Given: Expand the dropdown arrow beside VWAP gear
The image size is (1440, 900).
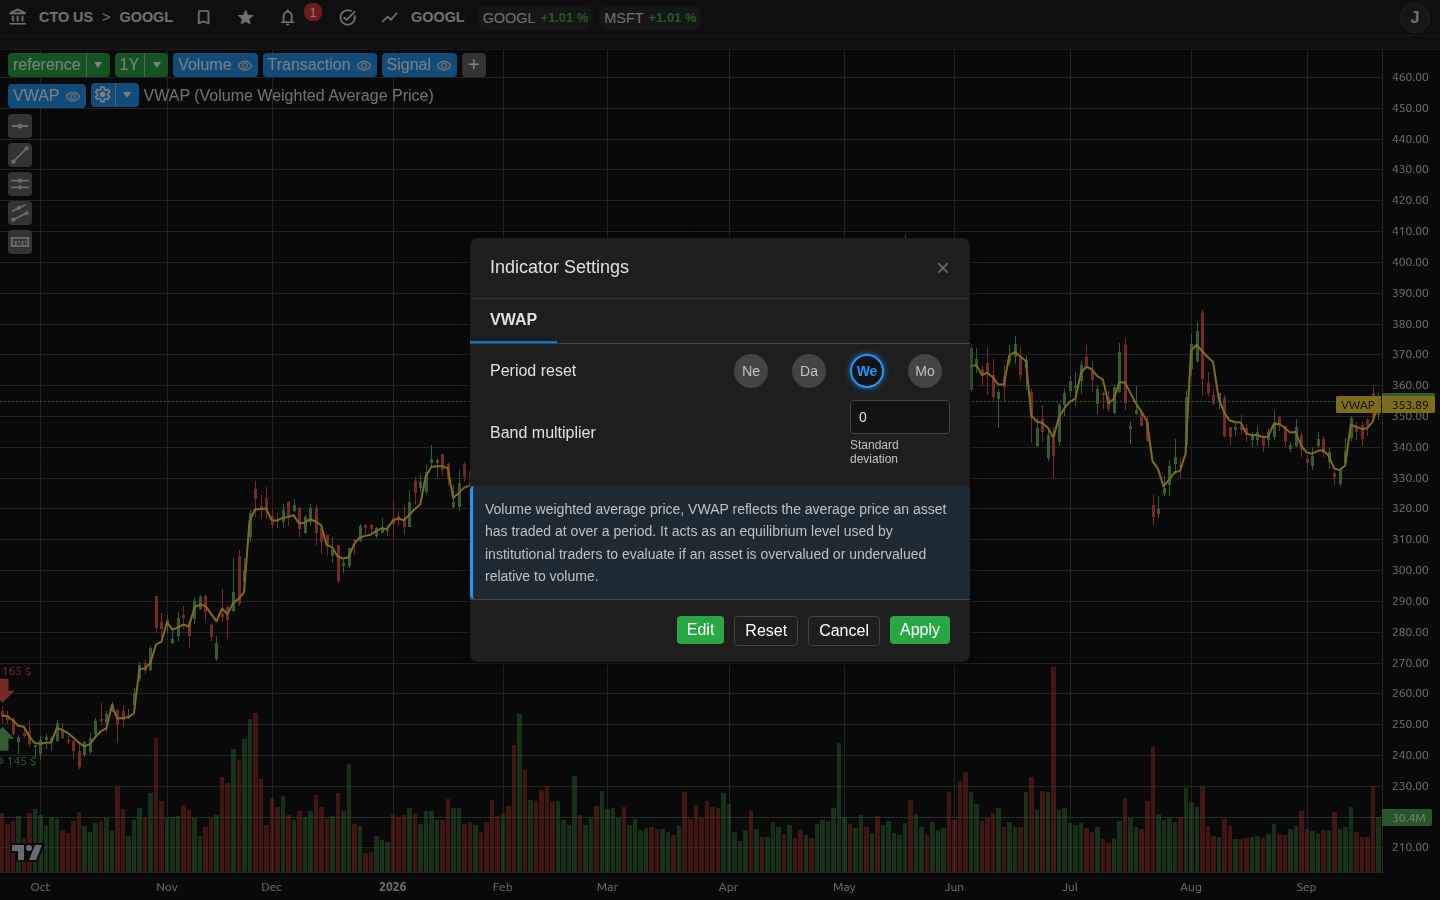Looking at the screenshot, I should point(127,95).
